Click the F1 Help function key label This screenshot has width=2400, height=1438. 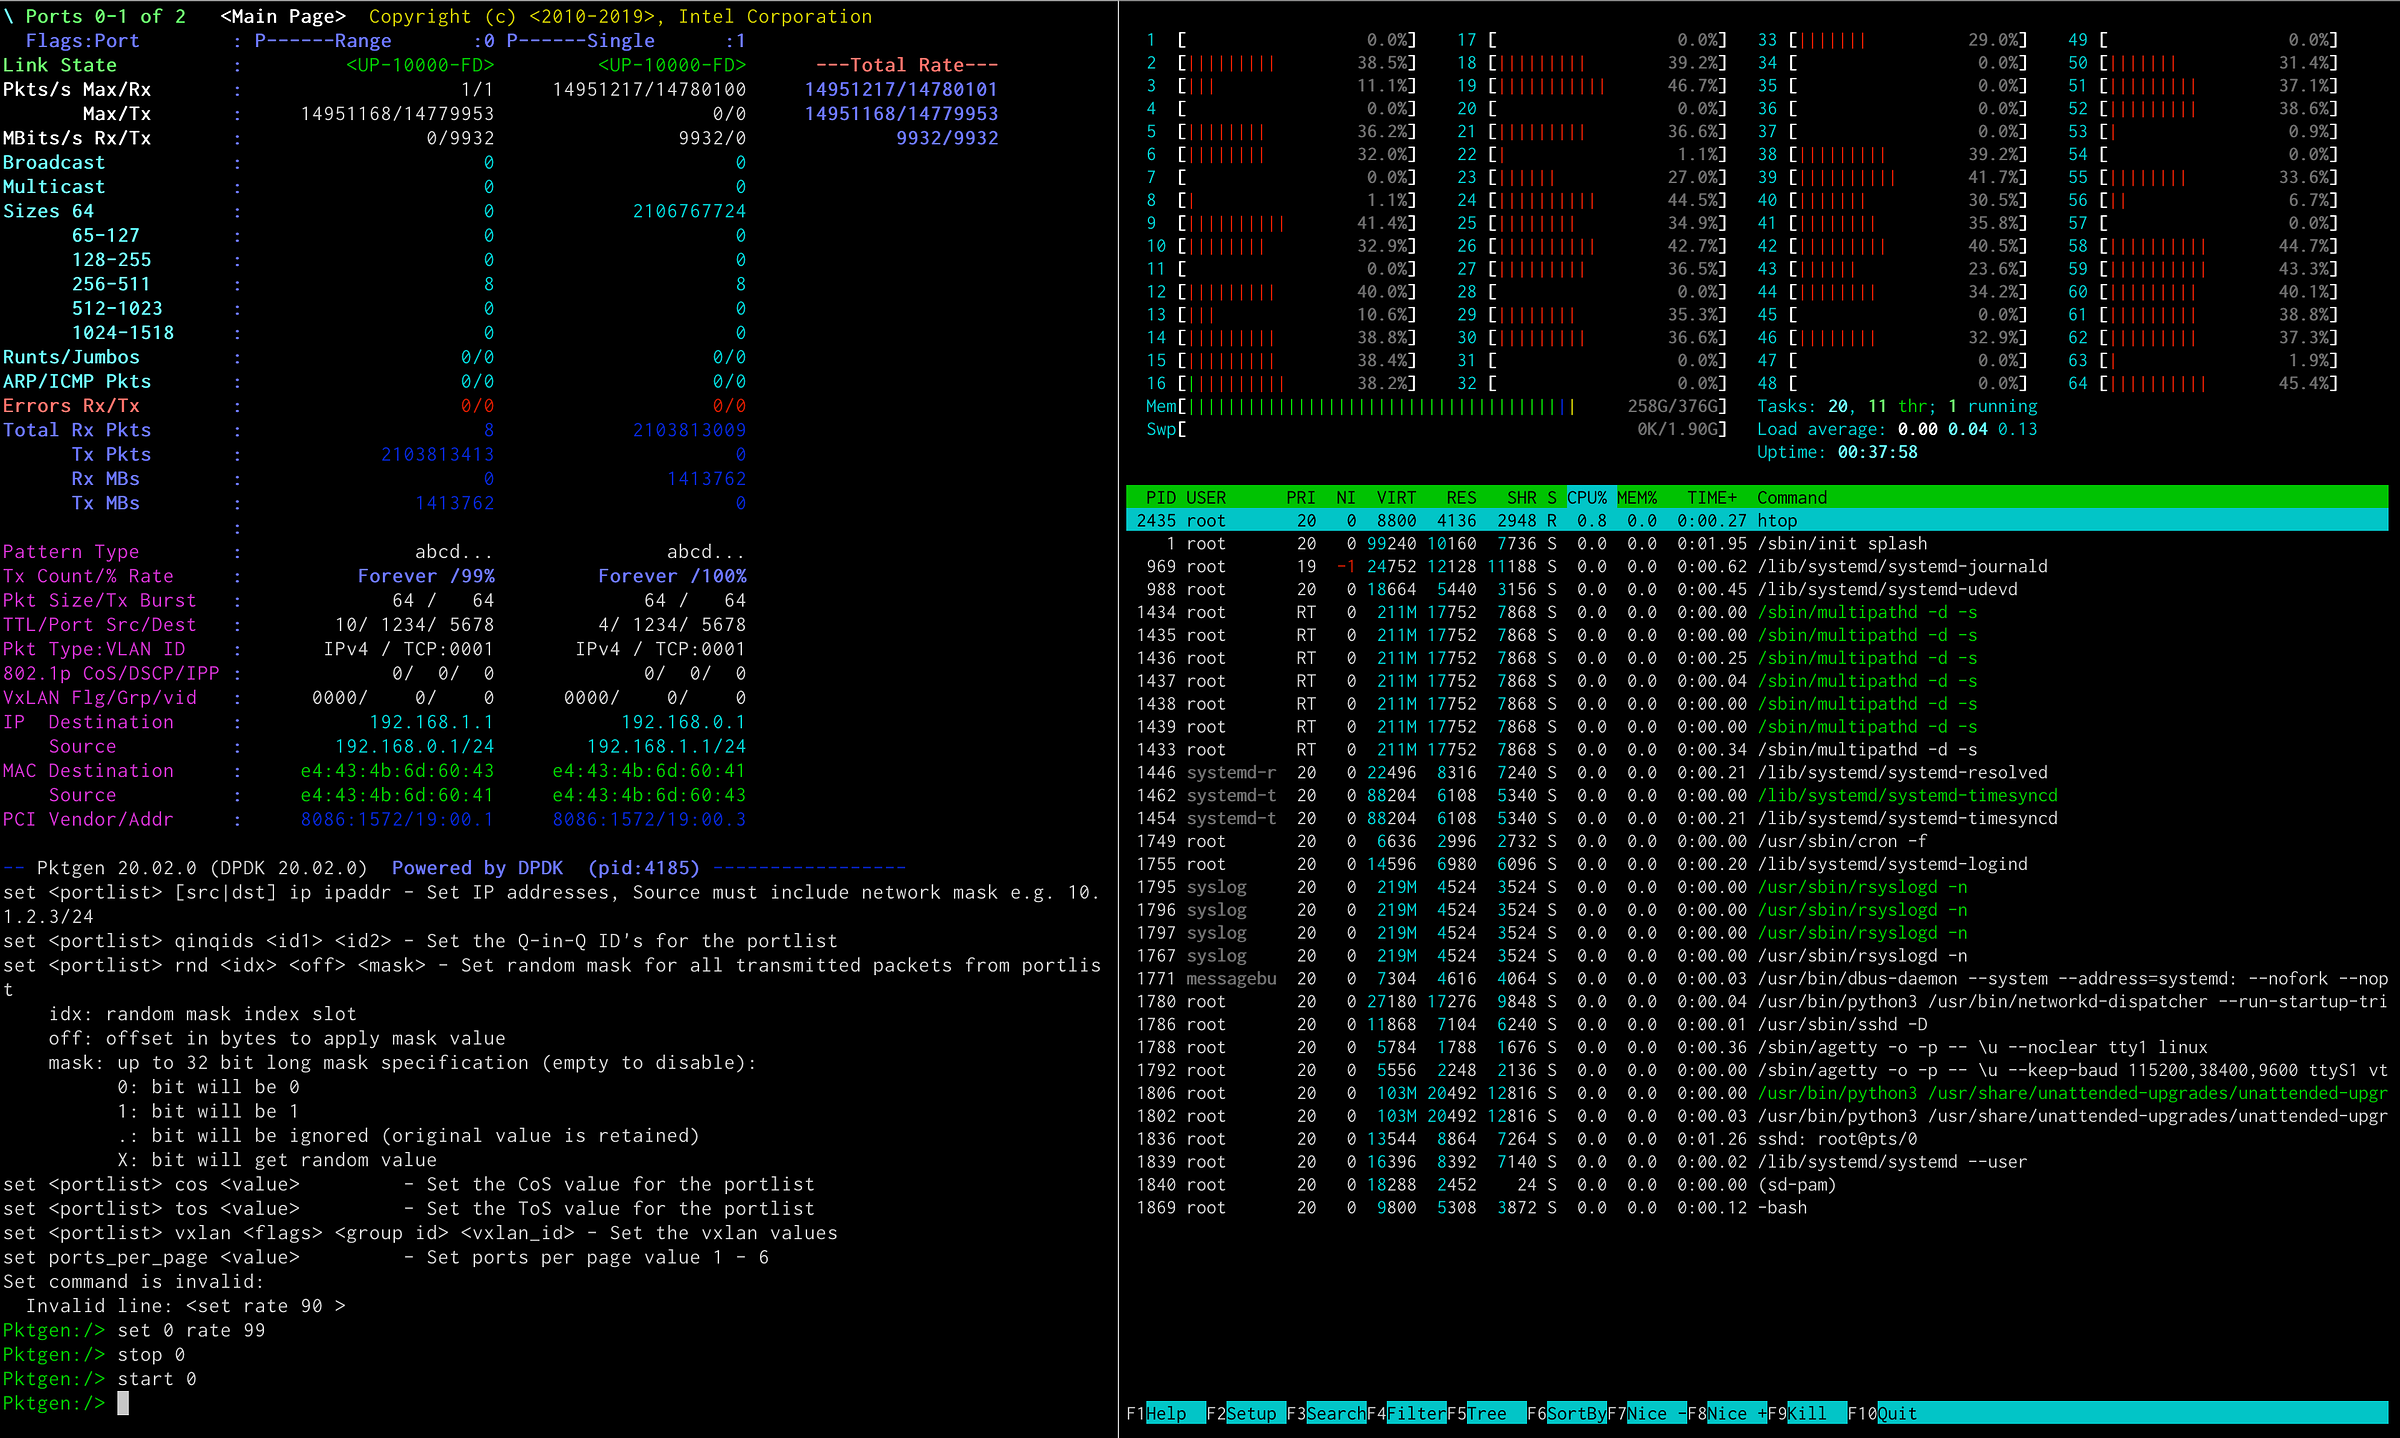[x=1166, y=1413]
